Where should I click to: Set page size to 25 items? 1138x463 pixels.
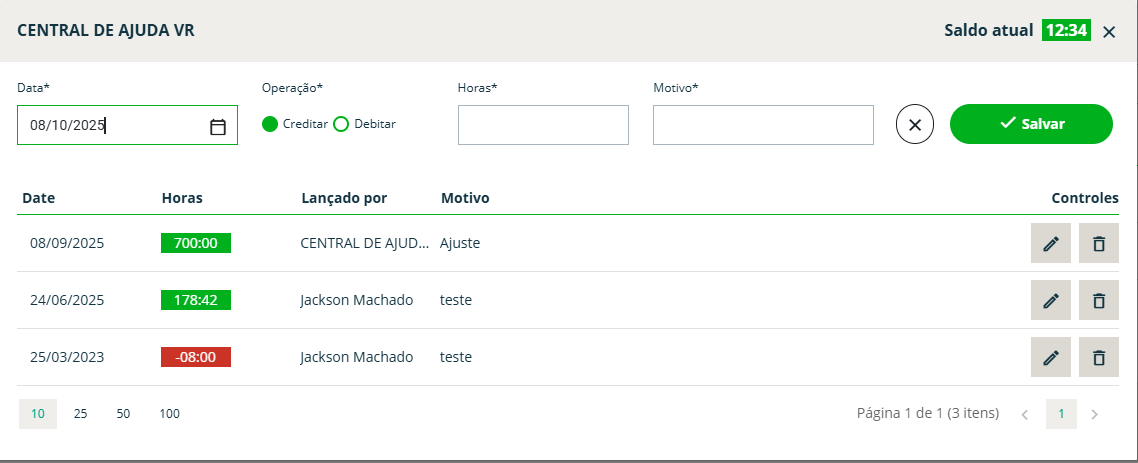81,414
